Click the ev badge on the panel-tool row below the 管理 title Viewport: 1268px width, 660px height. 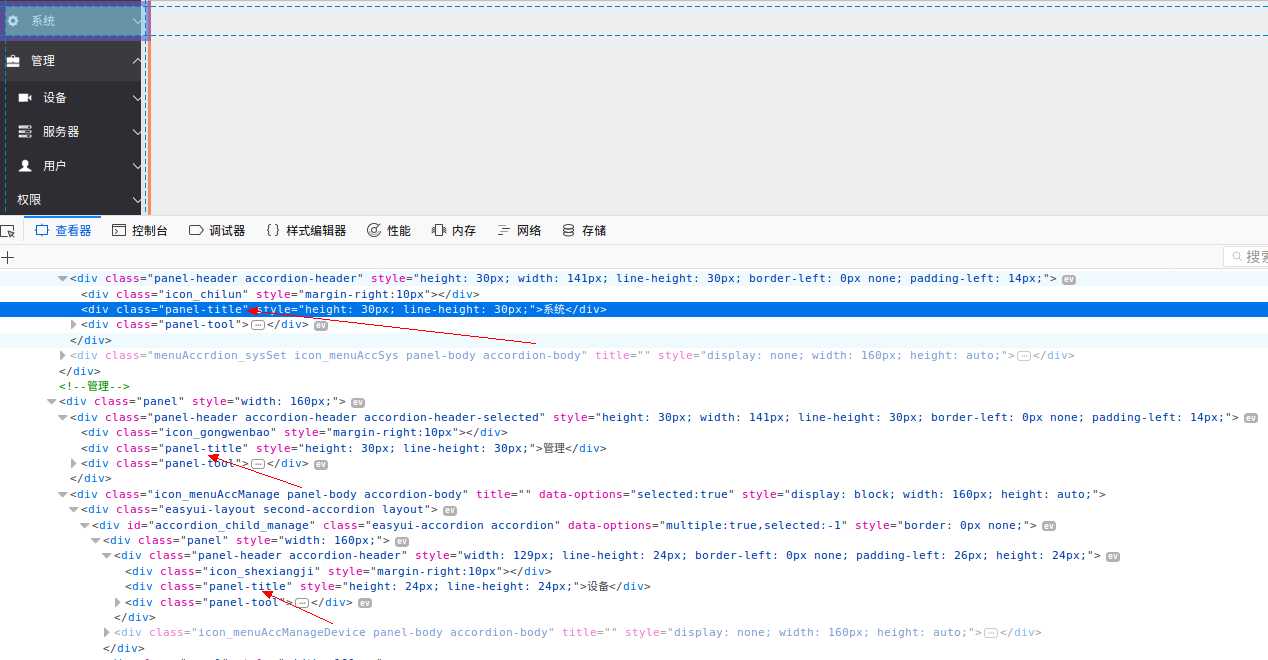pyautogui.click(x=321, y=465)
